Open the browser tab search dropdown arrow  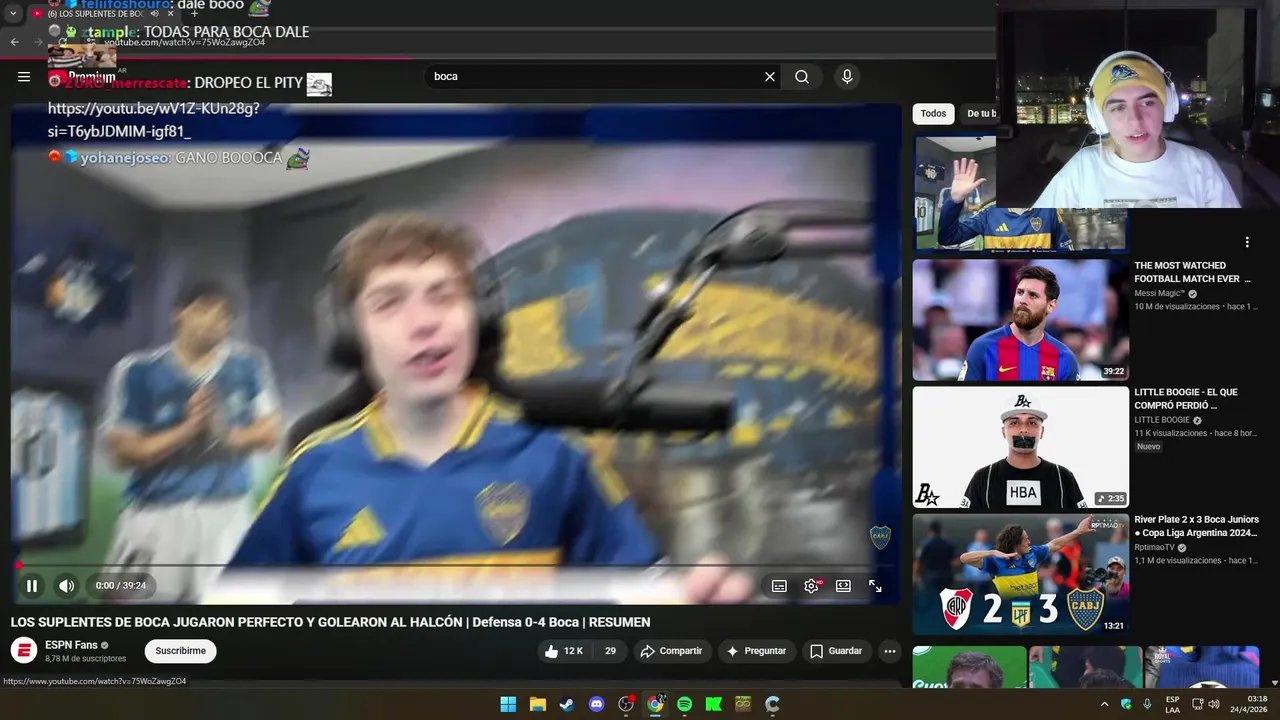[x=13, y=14]
